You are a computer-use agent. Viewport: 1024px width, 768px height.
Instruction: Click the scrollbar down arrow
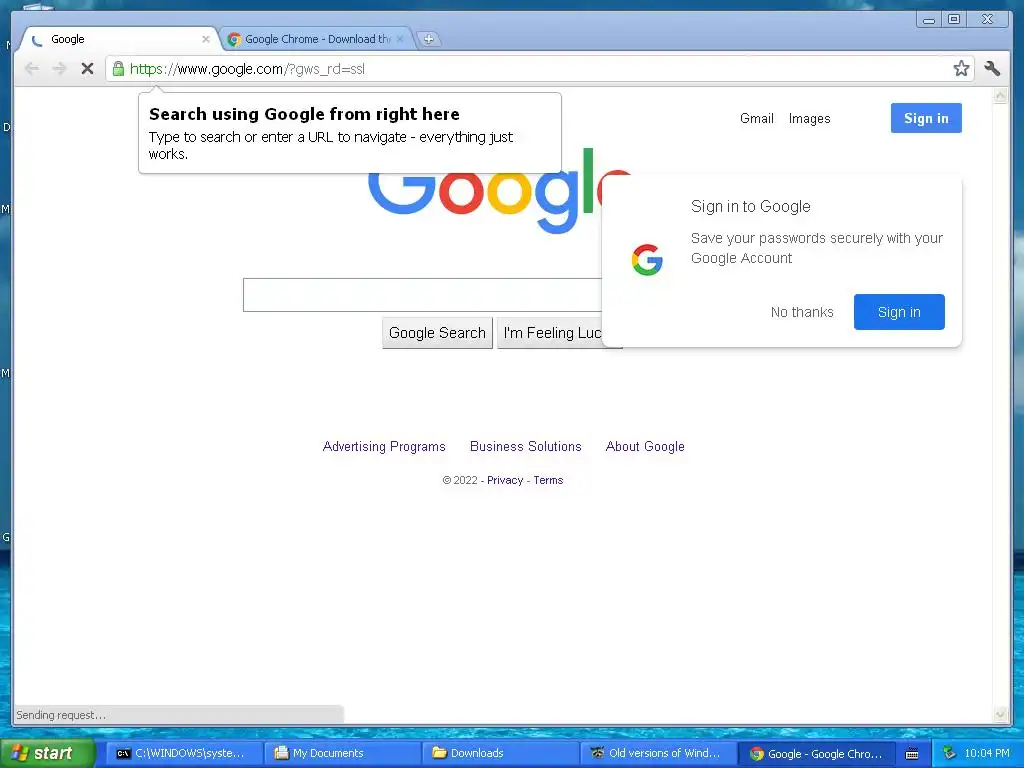coord(1000,714)
